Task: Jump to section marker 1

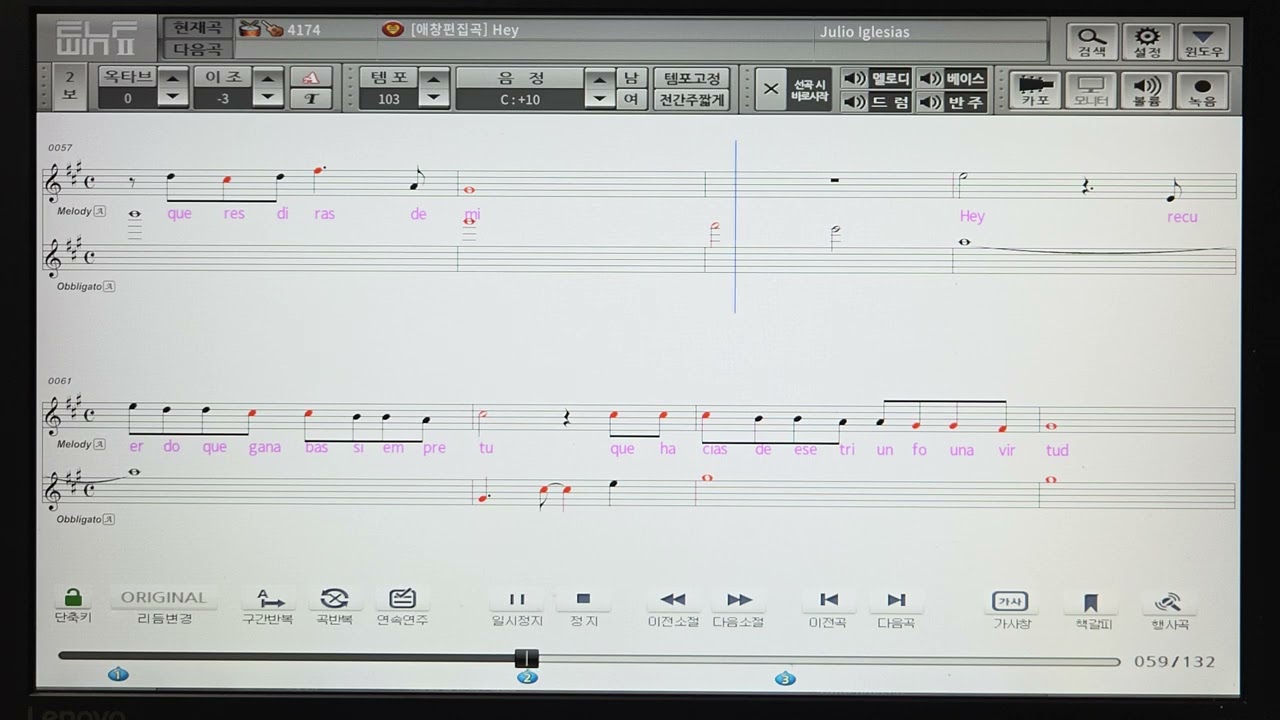Action: pos(117,675)
